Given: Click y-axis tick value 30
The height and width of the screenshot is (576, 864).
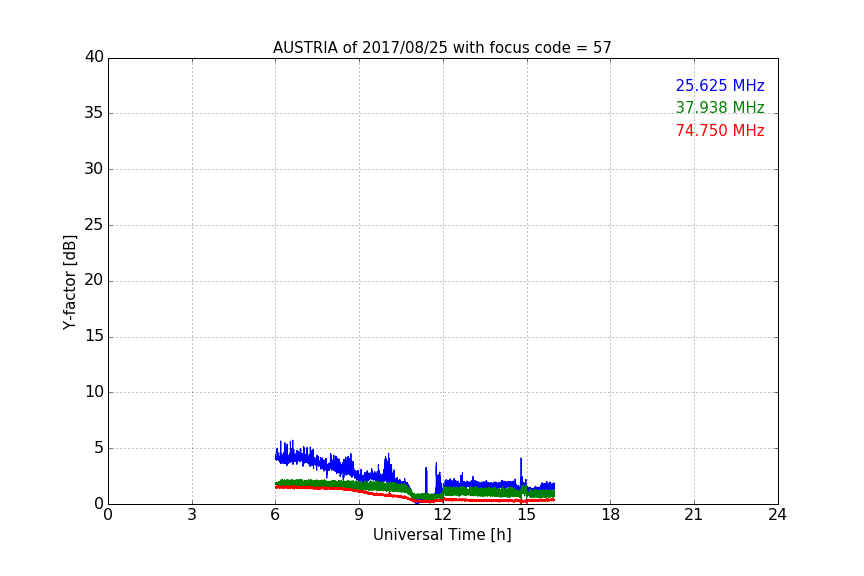Looking at the screenshot, I should (94, 169).
